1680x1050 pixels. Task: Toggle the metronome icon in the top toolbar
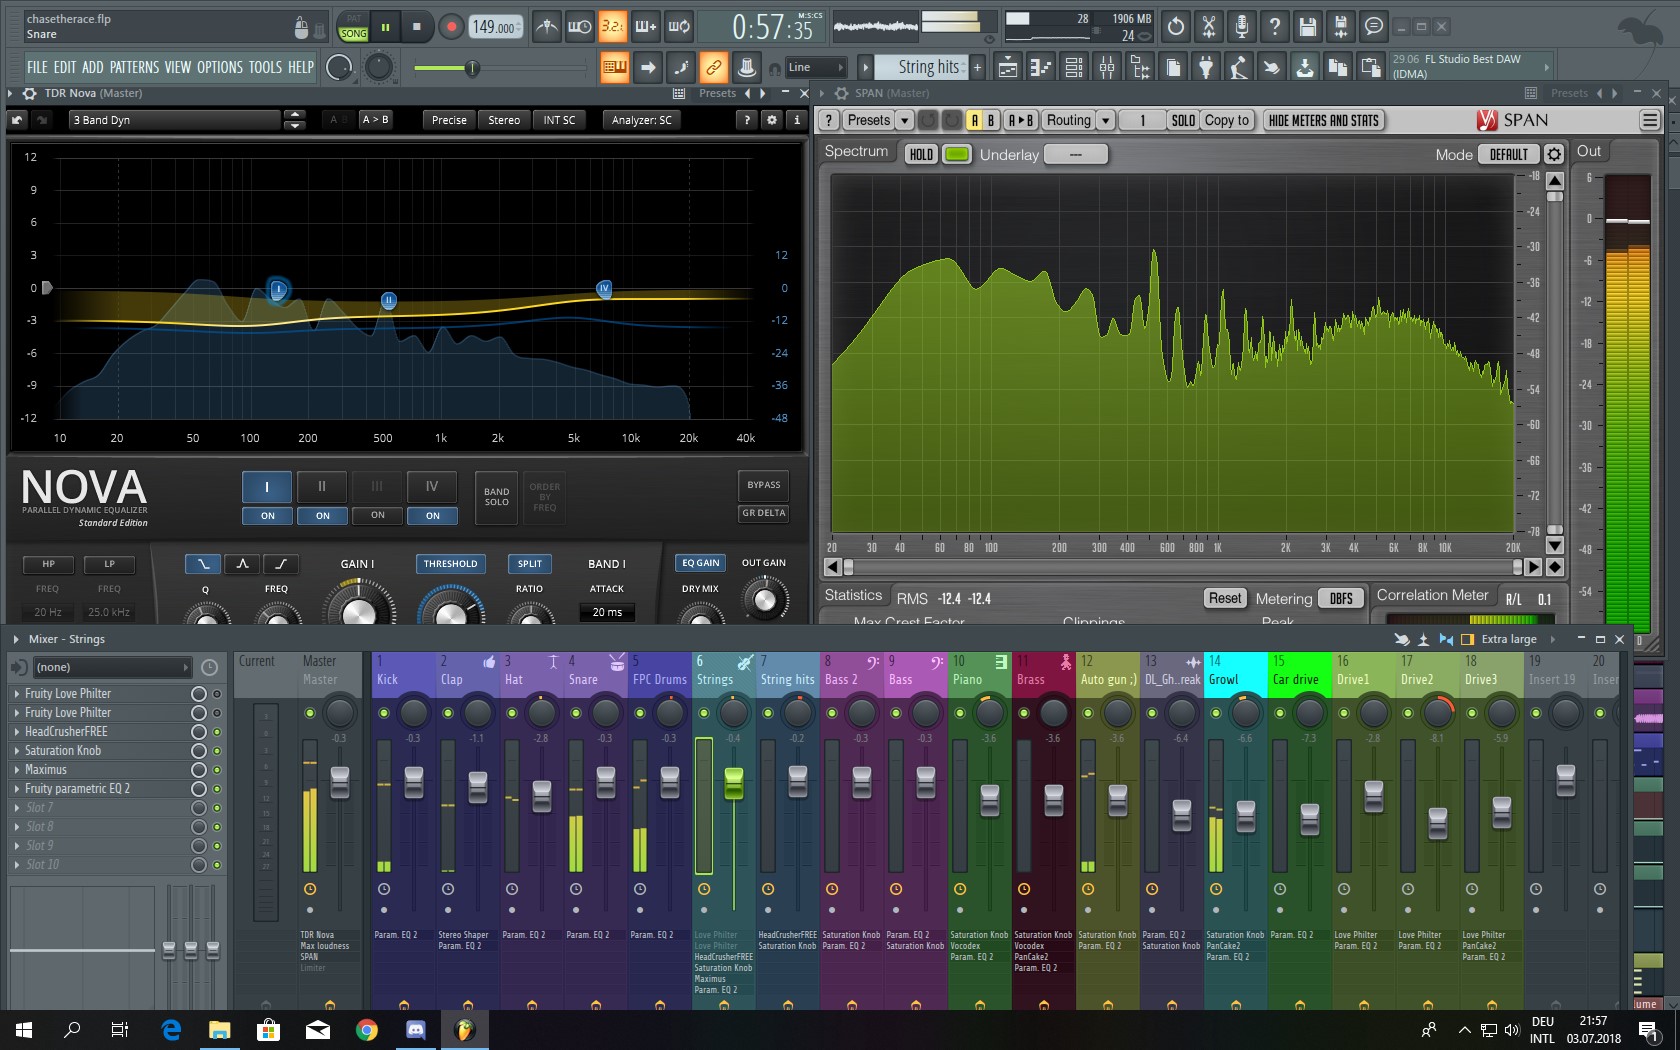click(x=546, y=27)
